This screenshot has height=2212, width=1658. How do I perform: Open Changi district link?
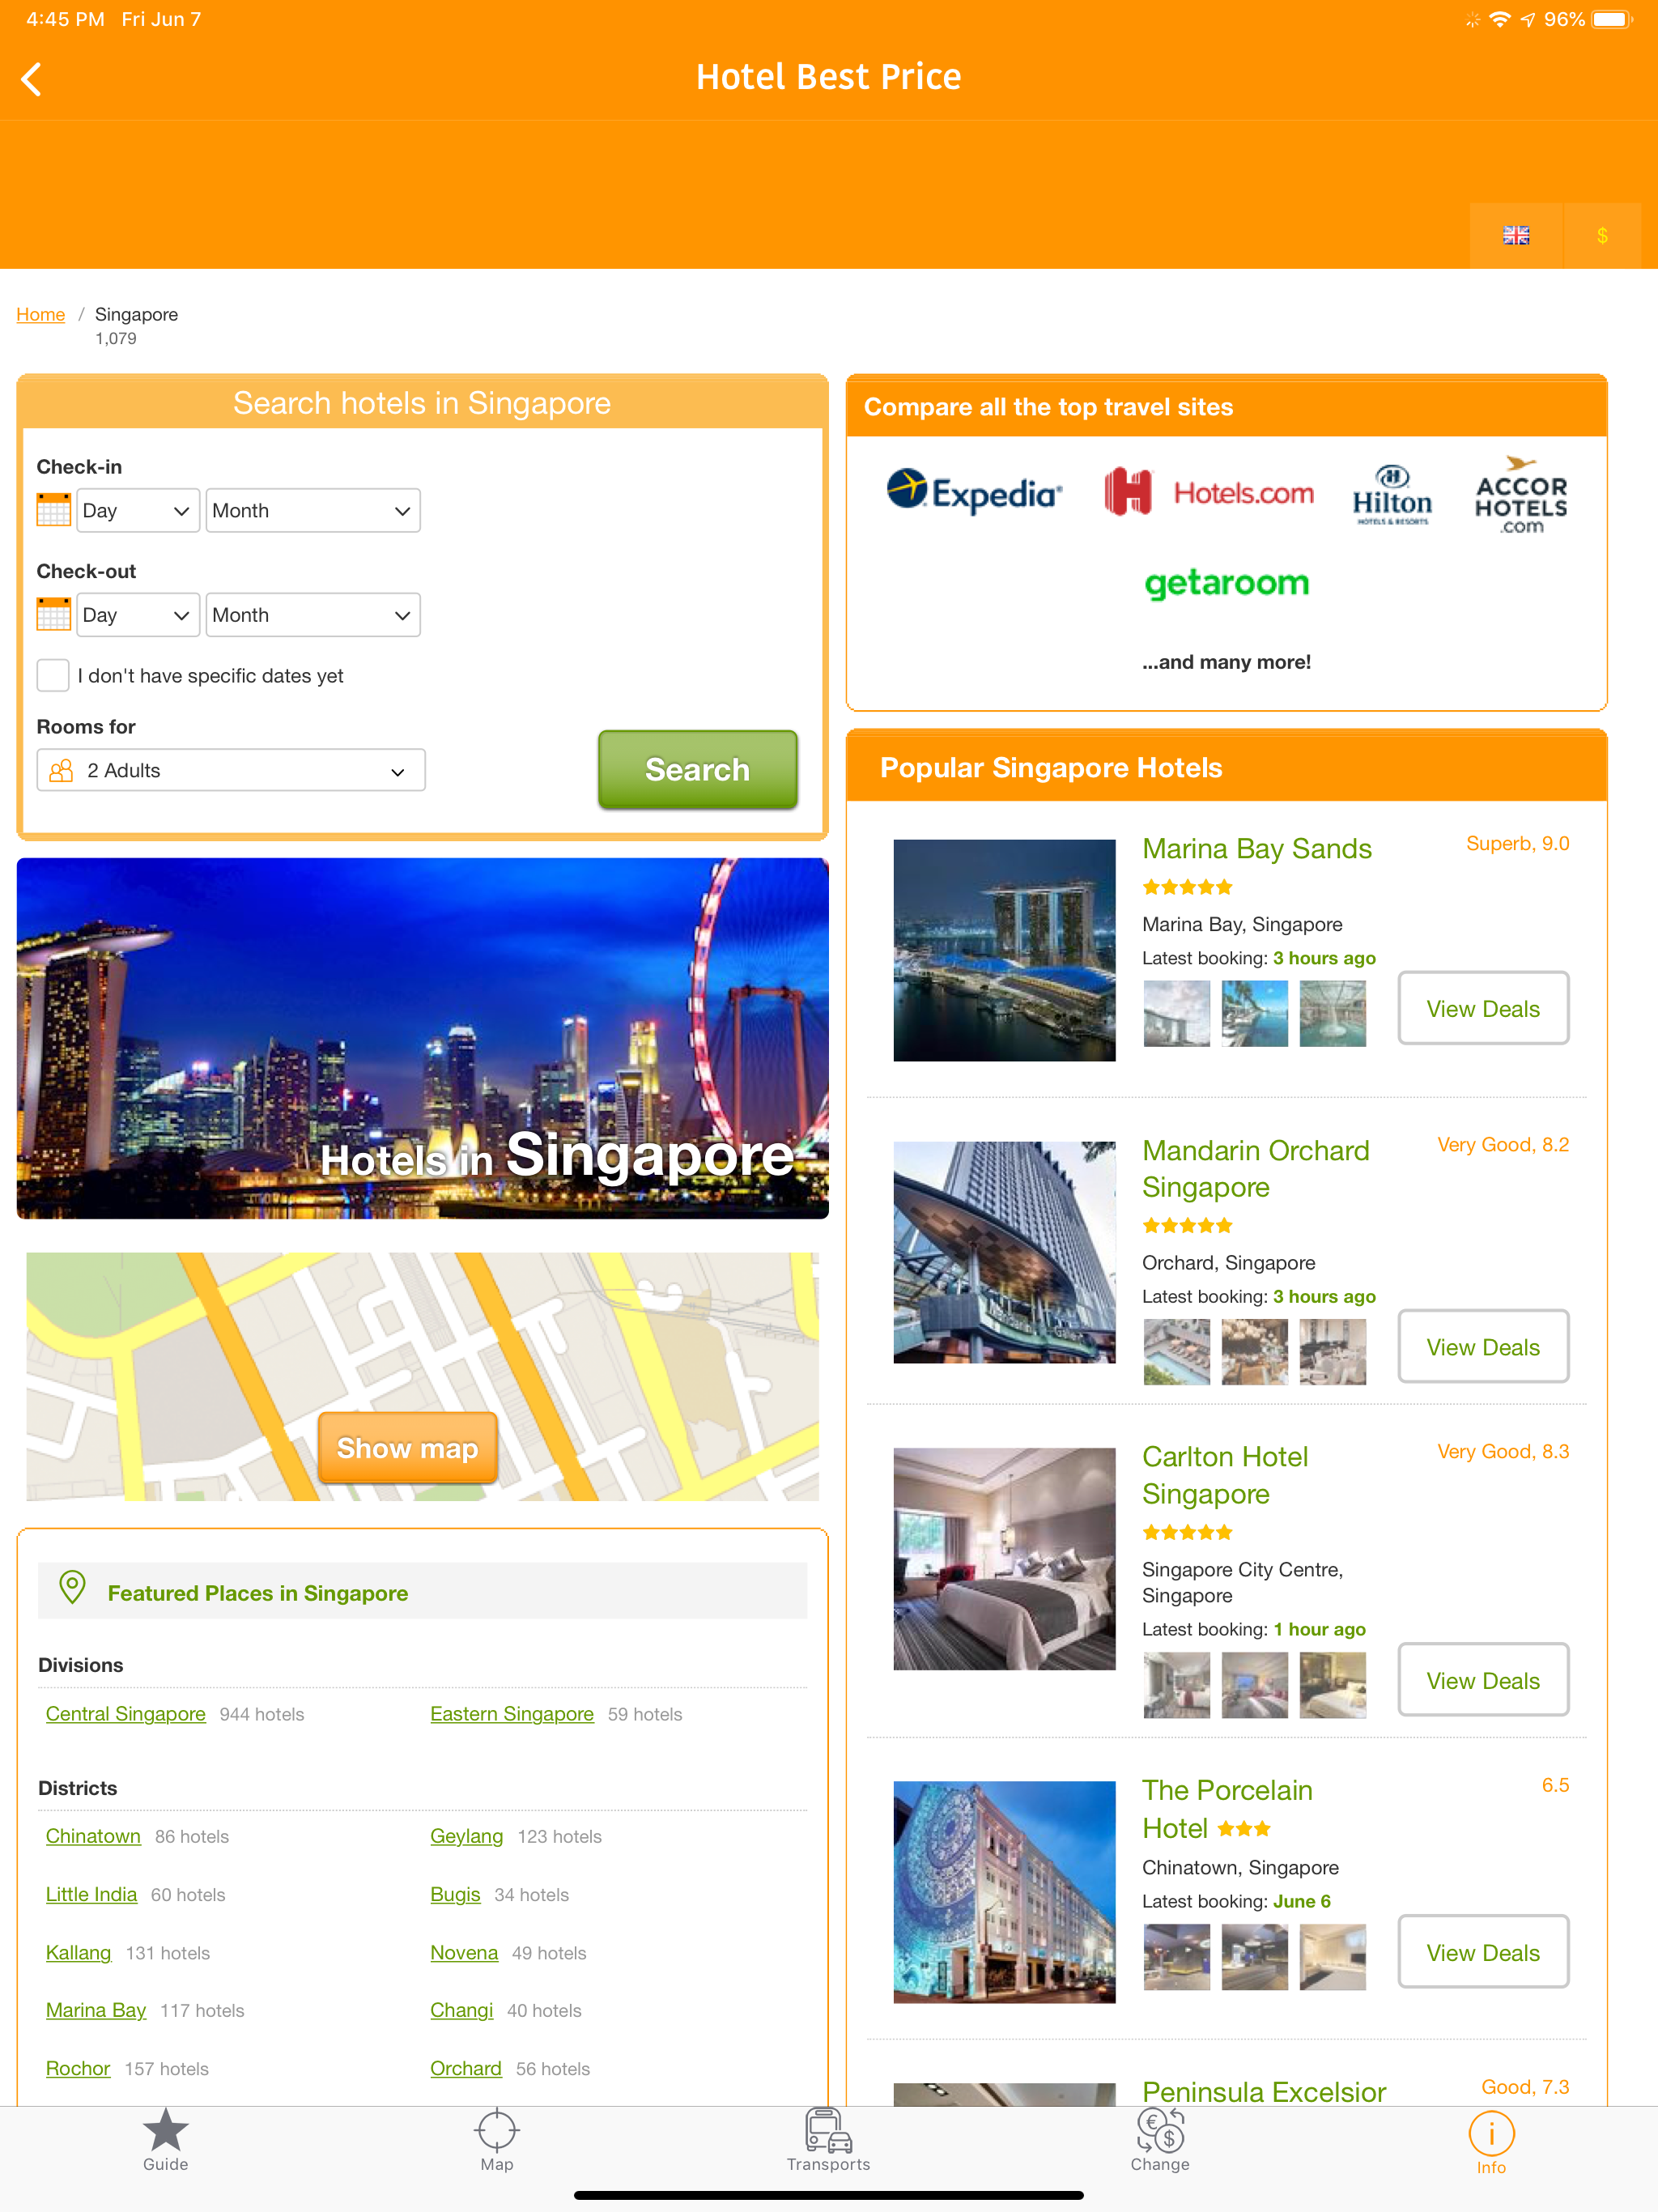click(x=462, y=2010)
